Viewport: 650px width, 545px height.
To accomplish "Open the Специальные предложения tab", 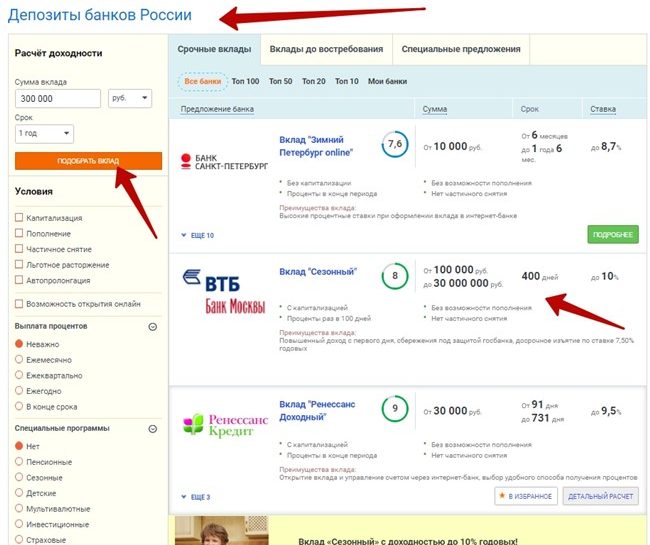I will [x=461, y=49].
